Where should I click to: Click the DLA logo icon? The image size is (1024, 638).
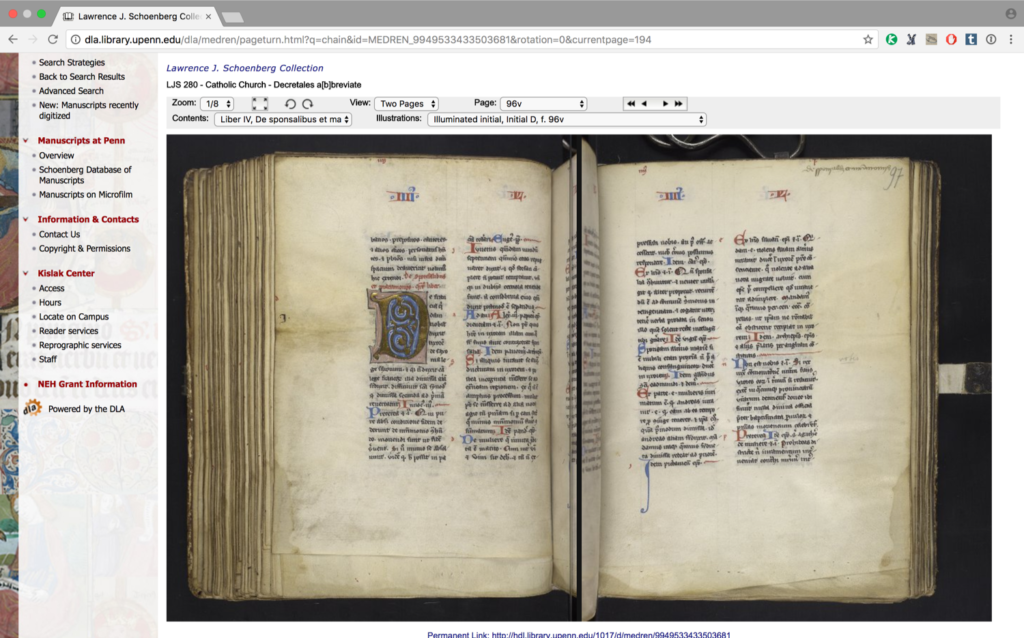coord(31,409)
